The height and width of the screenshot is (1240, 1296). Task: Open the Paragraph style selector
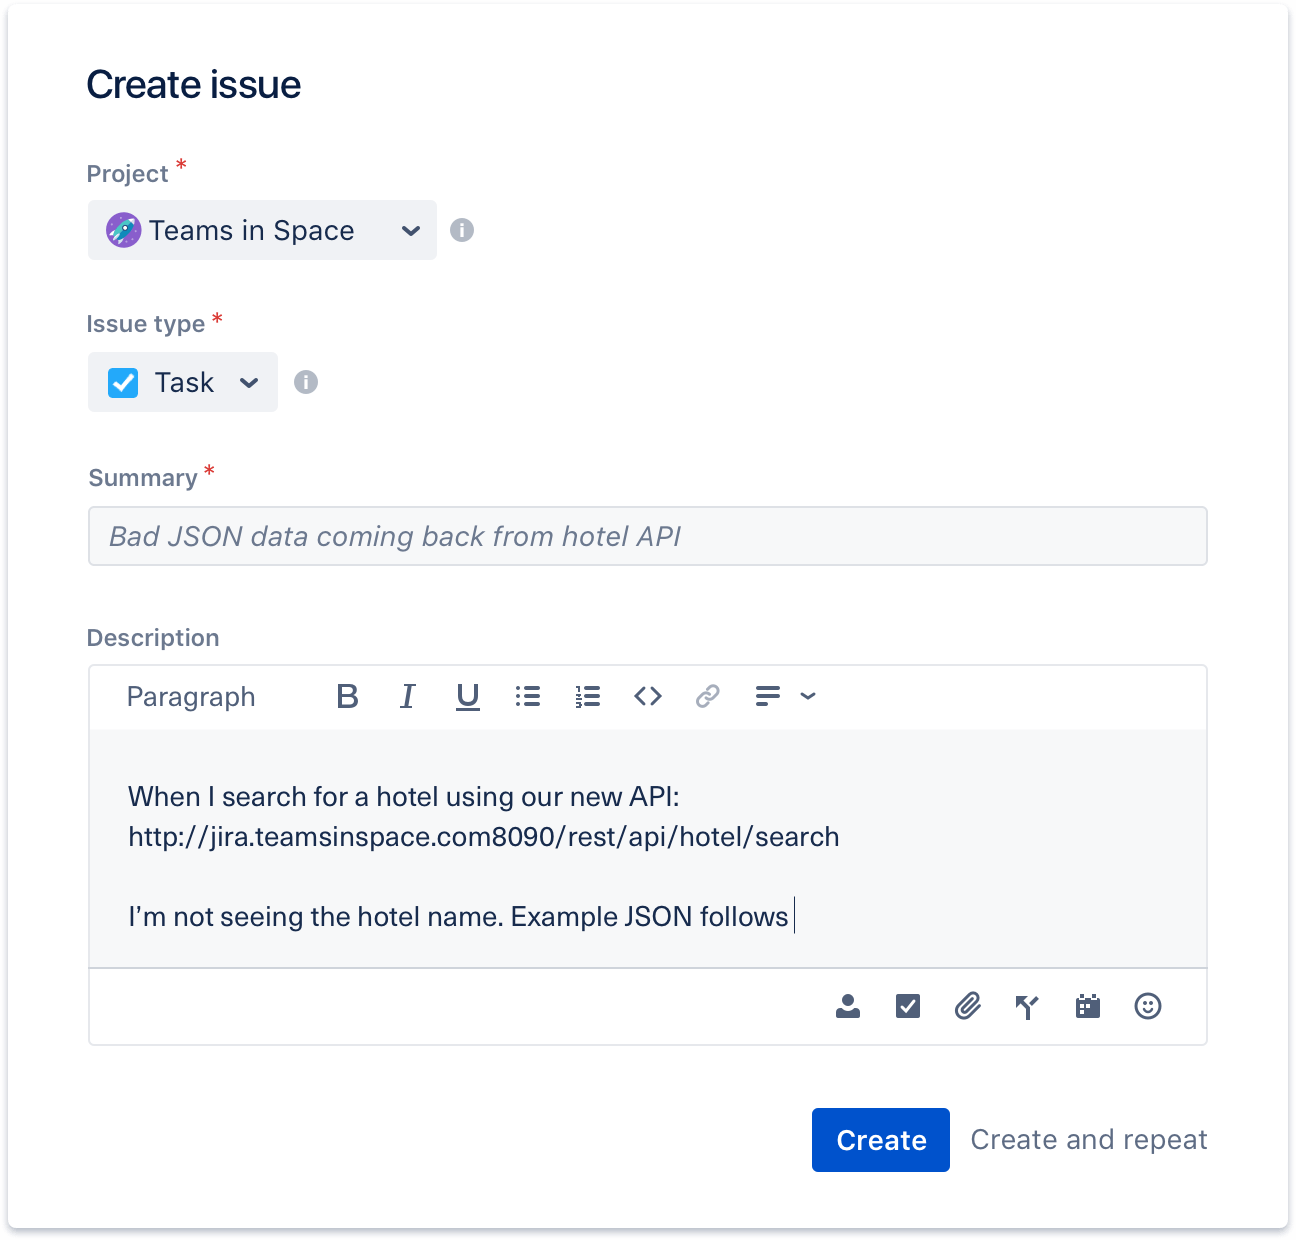[191, 696]
